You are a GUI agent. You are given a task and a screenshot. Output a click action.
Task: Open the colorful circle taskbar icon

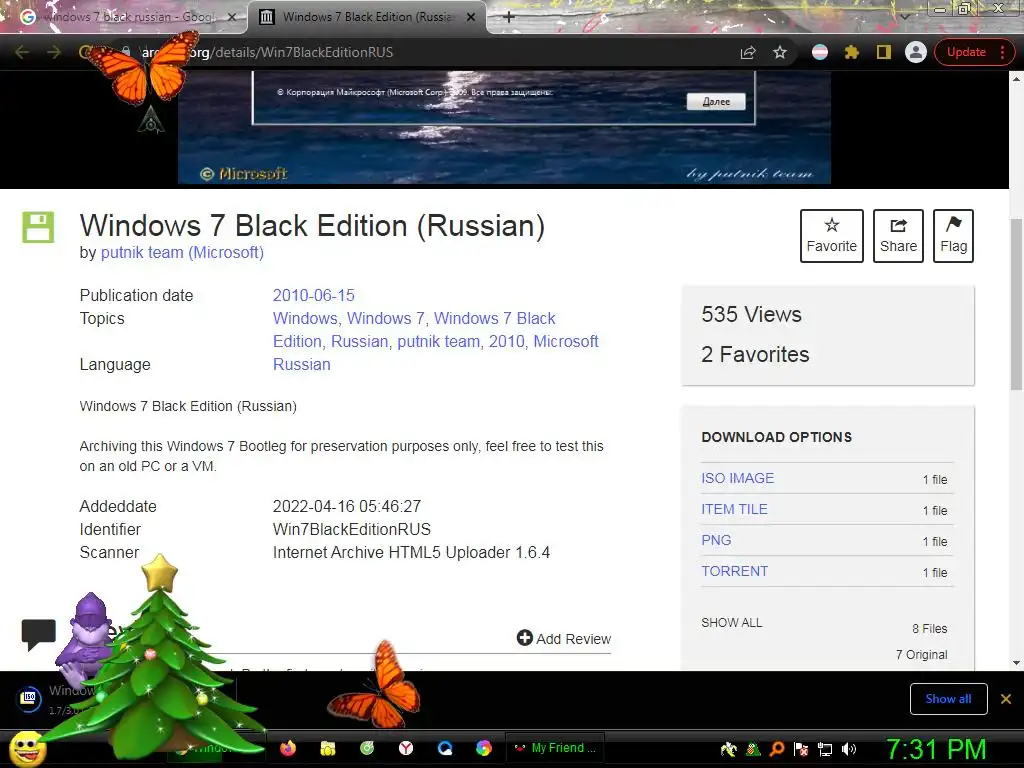(484, 748)
